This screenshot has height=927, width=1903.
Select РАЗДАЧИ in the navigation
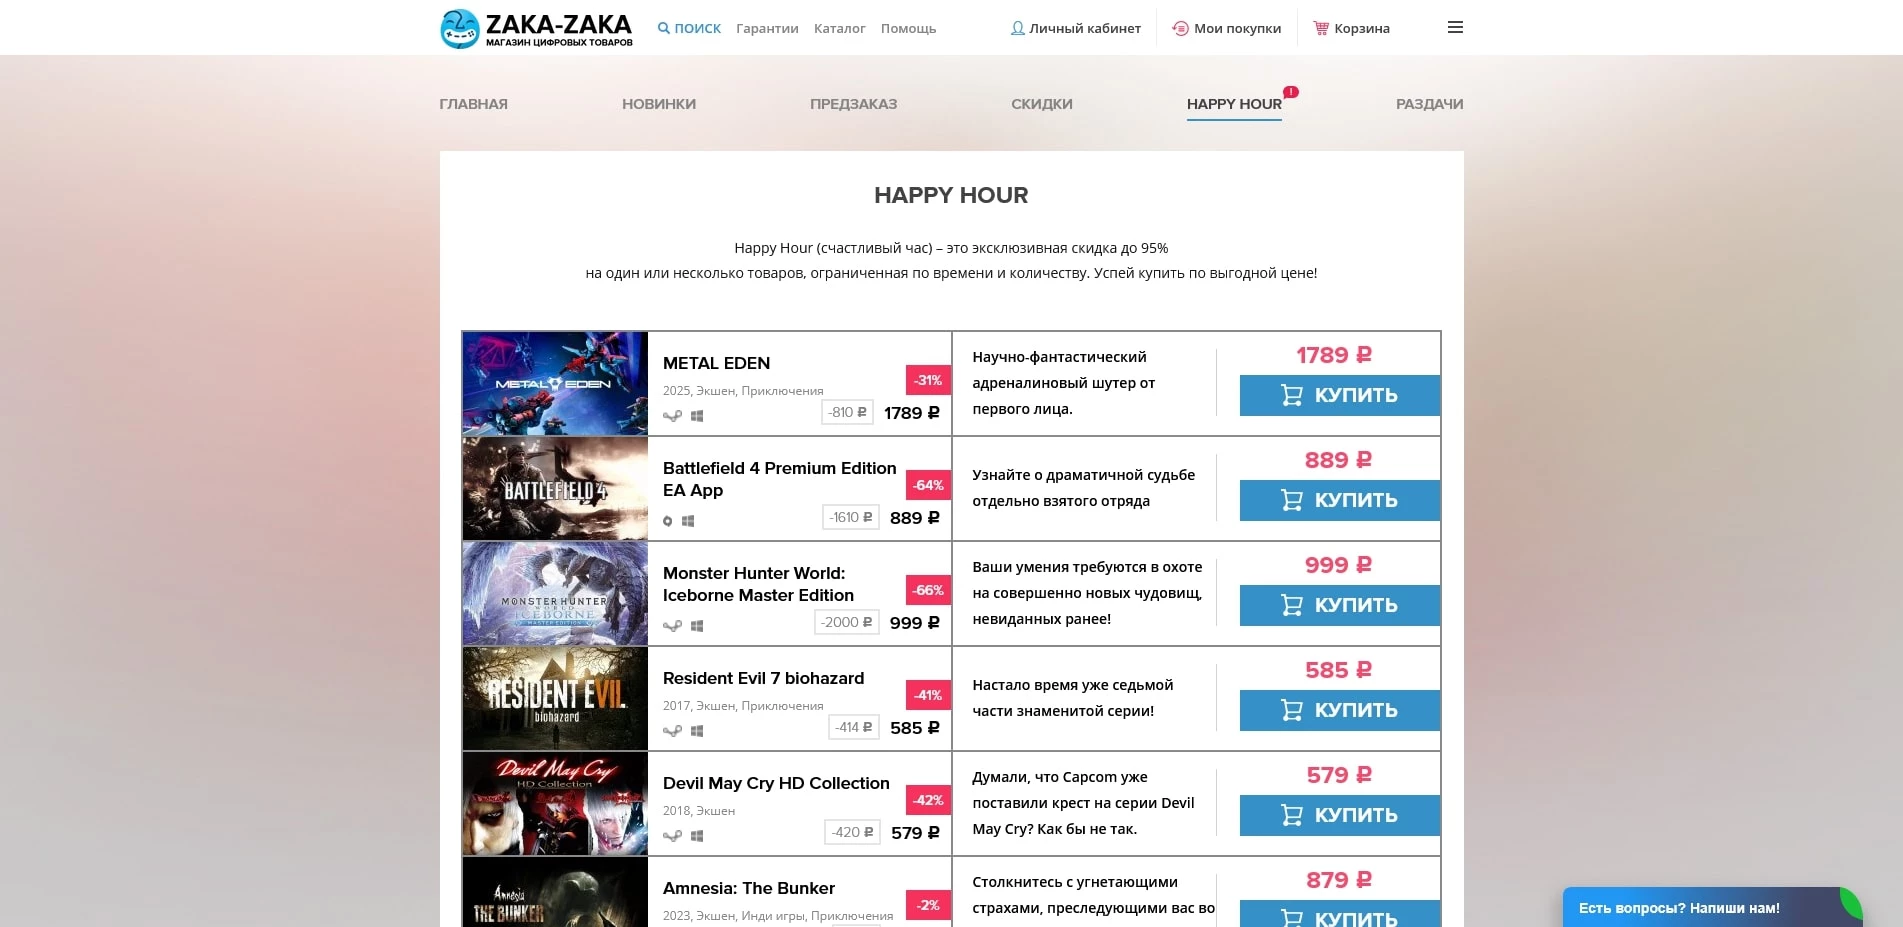[1429, 103]
